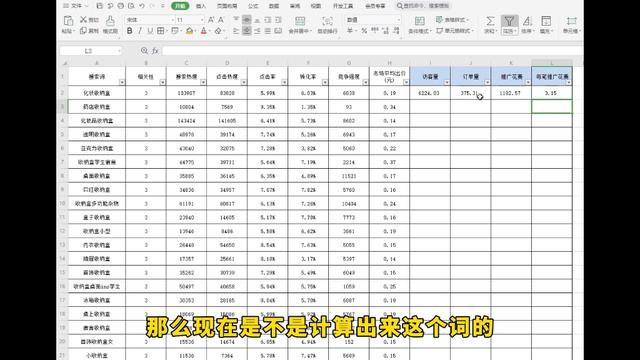Align text to bottom of cell

pos(257,20)
